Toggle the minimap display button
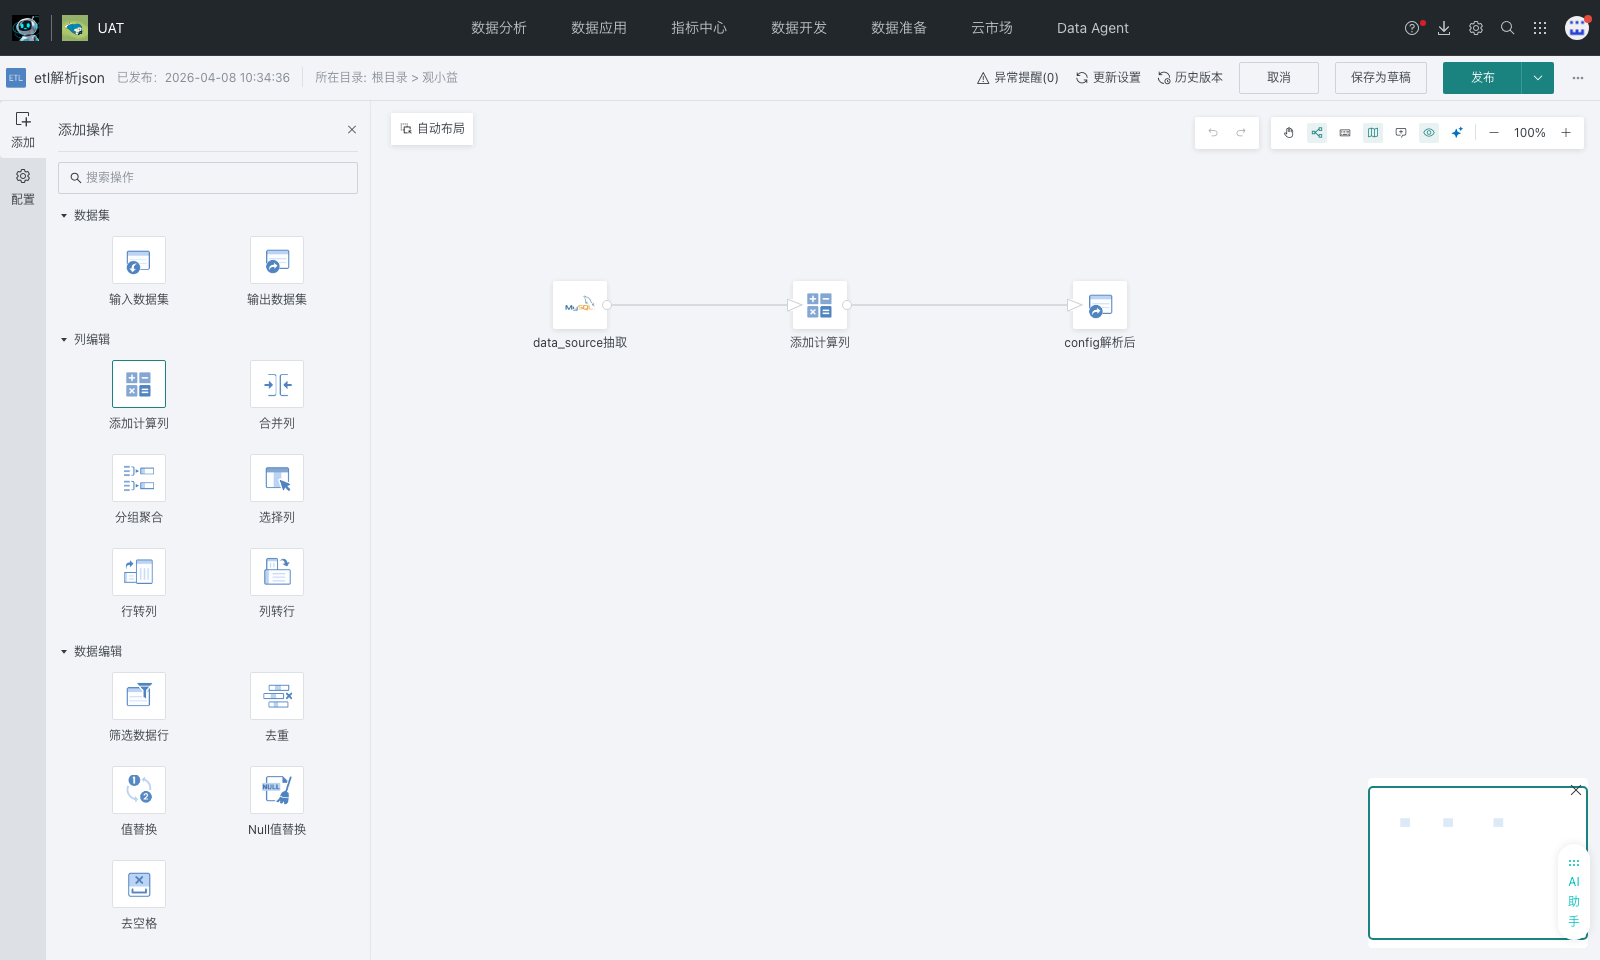Screen dimensions: 1600x960 coord(1373,133)
